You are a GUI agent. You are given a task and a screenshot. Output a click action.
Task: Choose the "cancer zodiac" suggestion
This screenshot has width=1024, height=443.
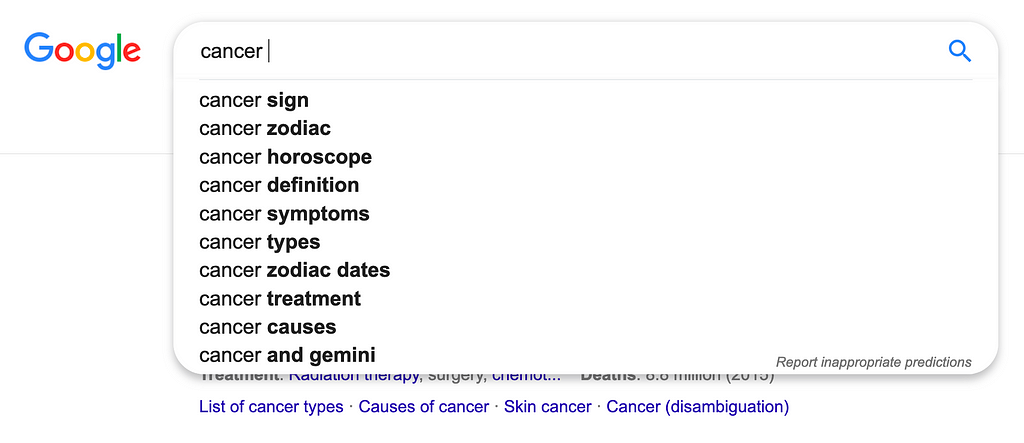coord(265,128)
